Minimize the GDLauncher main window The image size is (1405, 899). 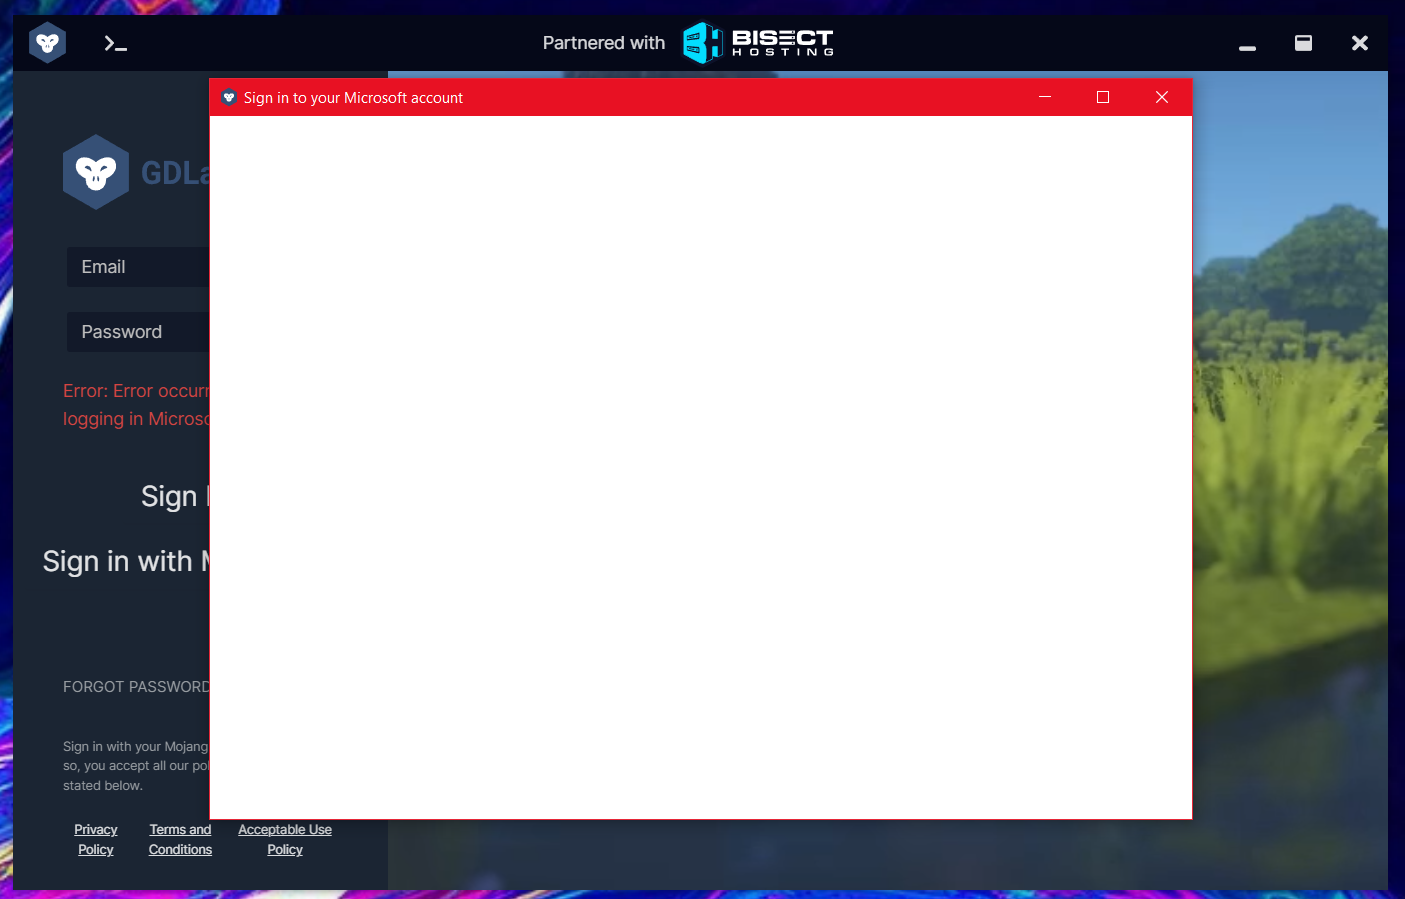tap(1246, 43)
